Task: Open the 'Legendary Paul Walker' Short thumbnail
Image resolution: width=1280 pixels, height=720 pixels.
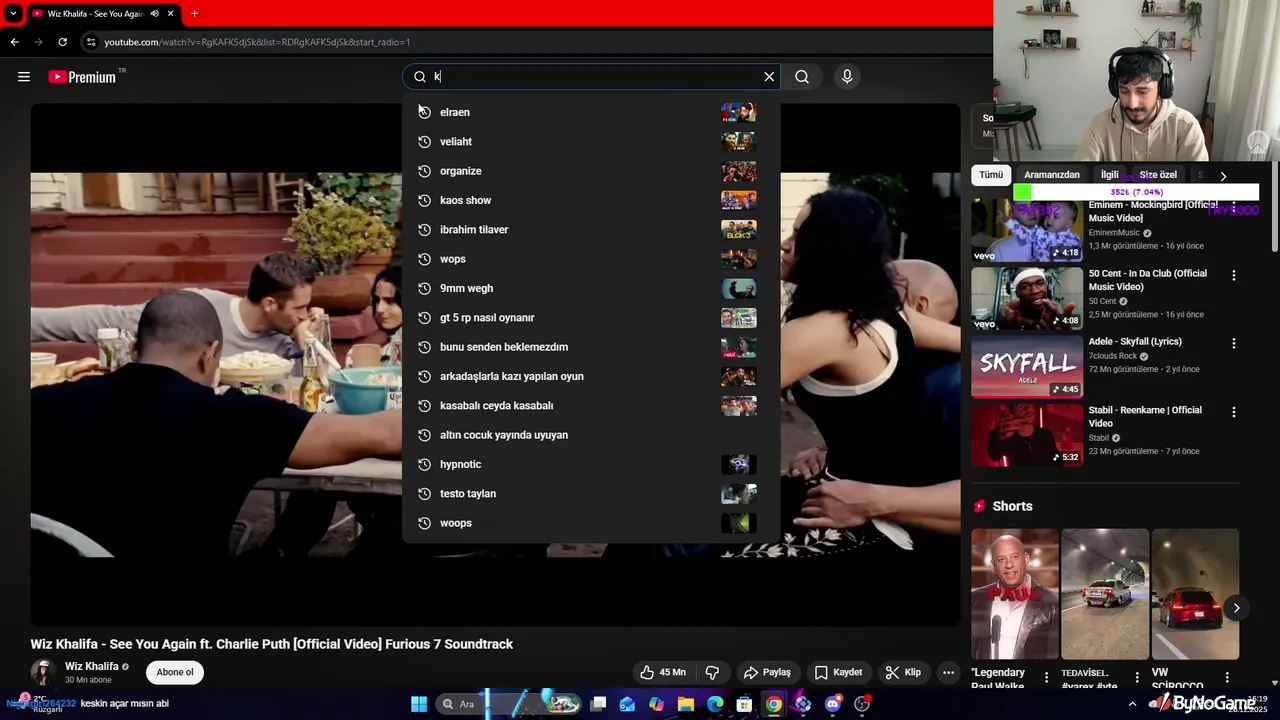Action: [x=1015, y=594]
